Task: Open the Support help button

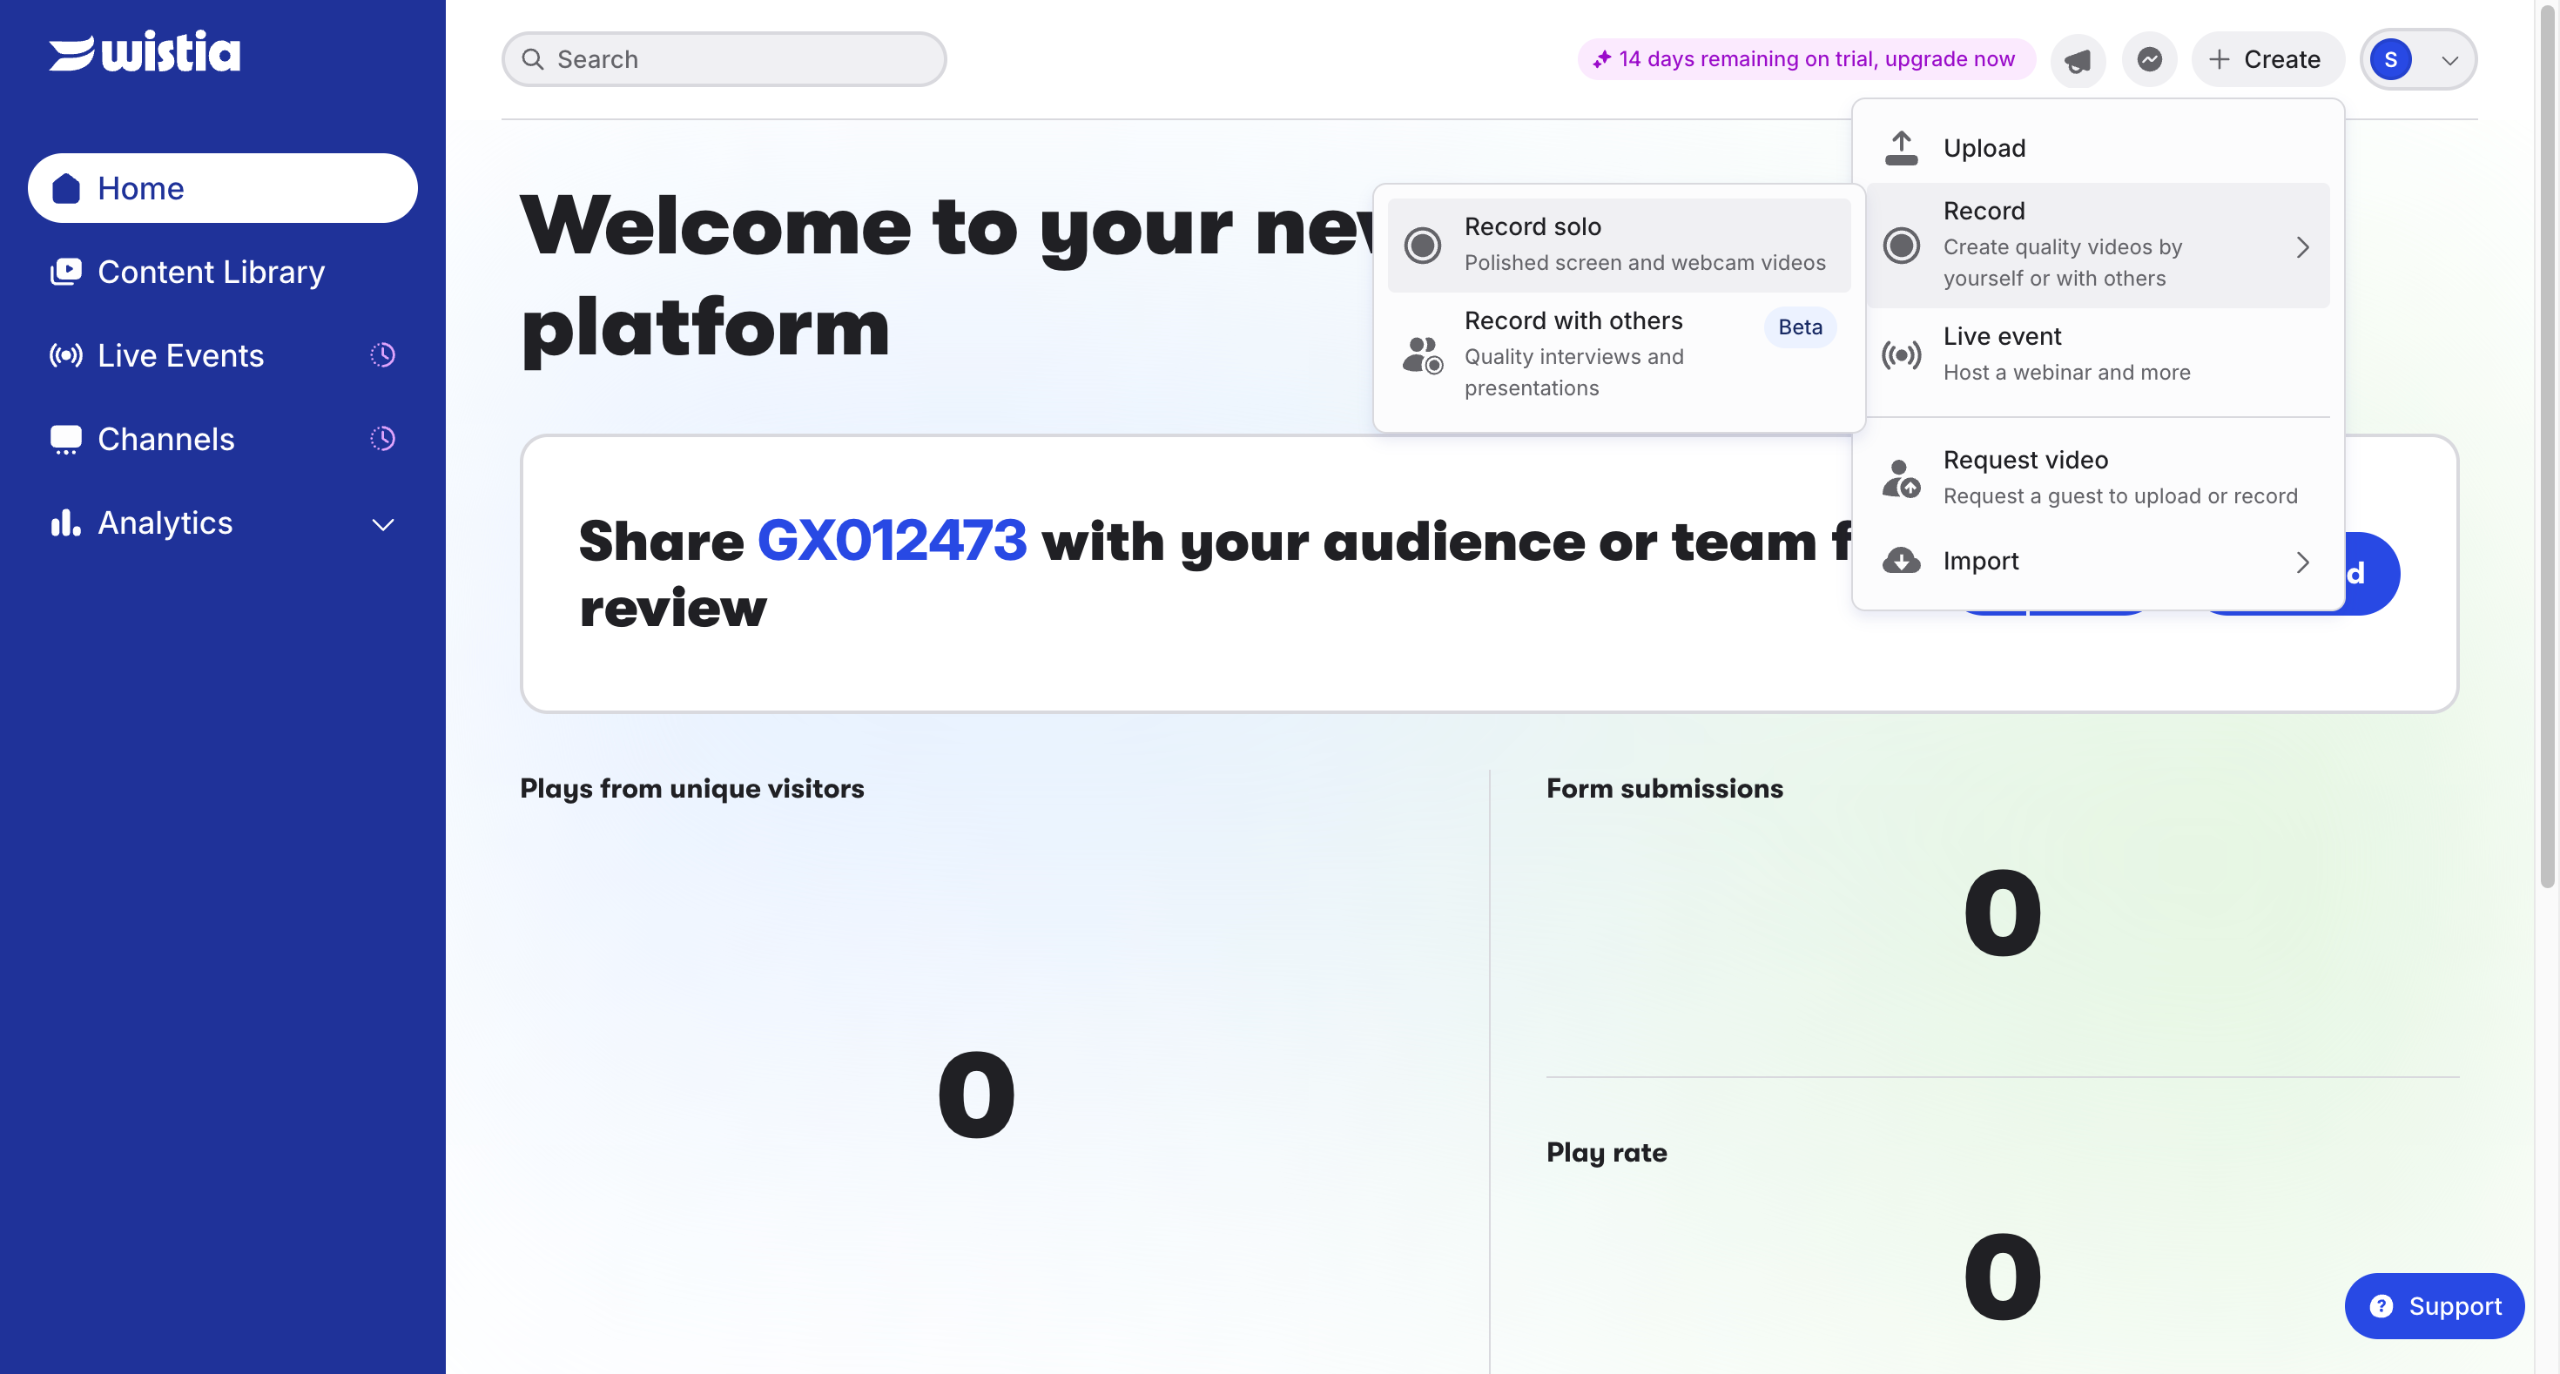Action: pyautogui.click(x=2434, y=1306)
